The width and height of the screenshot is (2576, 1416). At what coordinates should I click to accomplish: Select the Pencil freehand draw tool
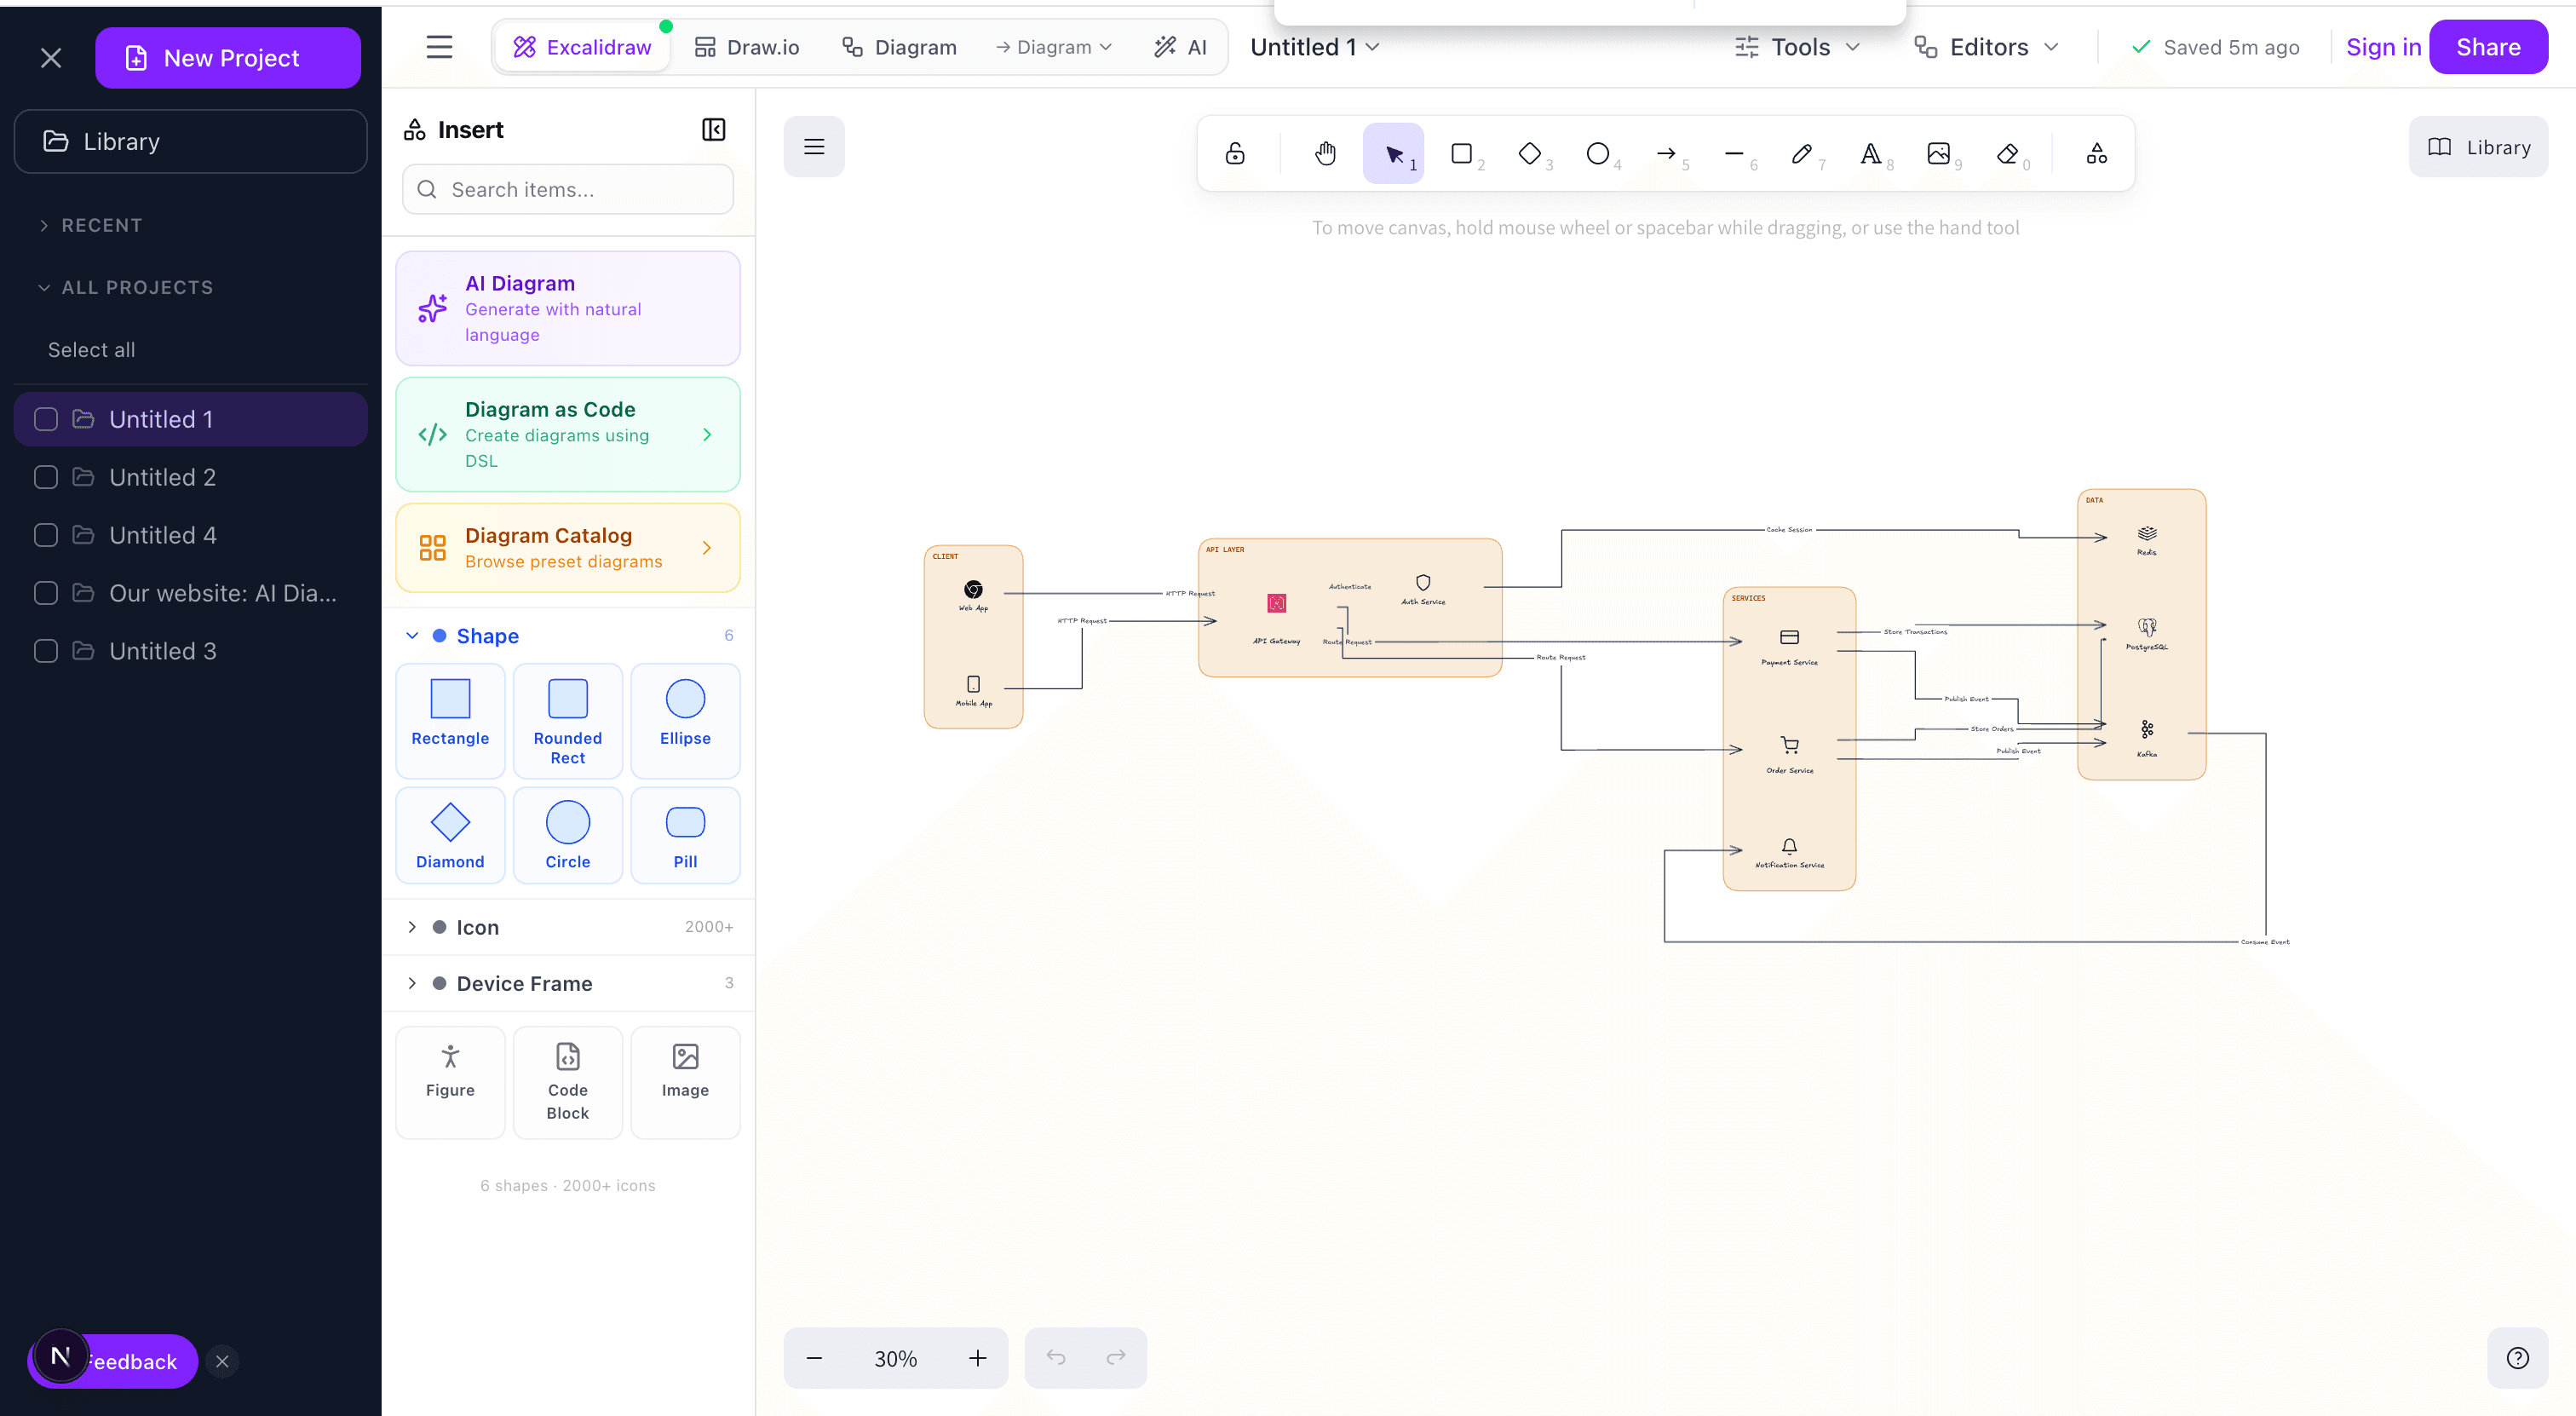click(x=1801, y=153)
